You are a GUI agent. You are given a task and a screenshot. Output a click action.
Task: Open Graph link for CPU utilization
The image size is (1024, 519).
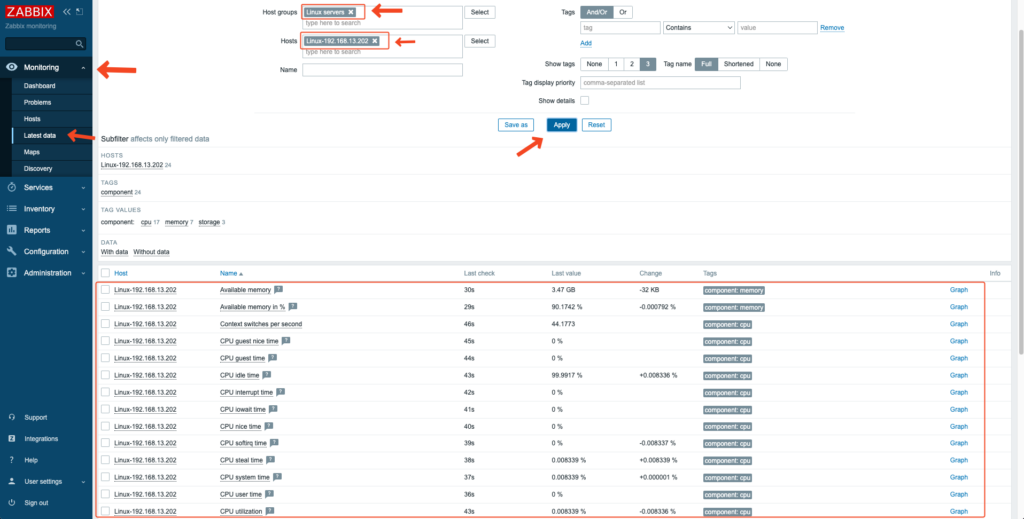959,511
